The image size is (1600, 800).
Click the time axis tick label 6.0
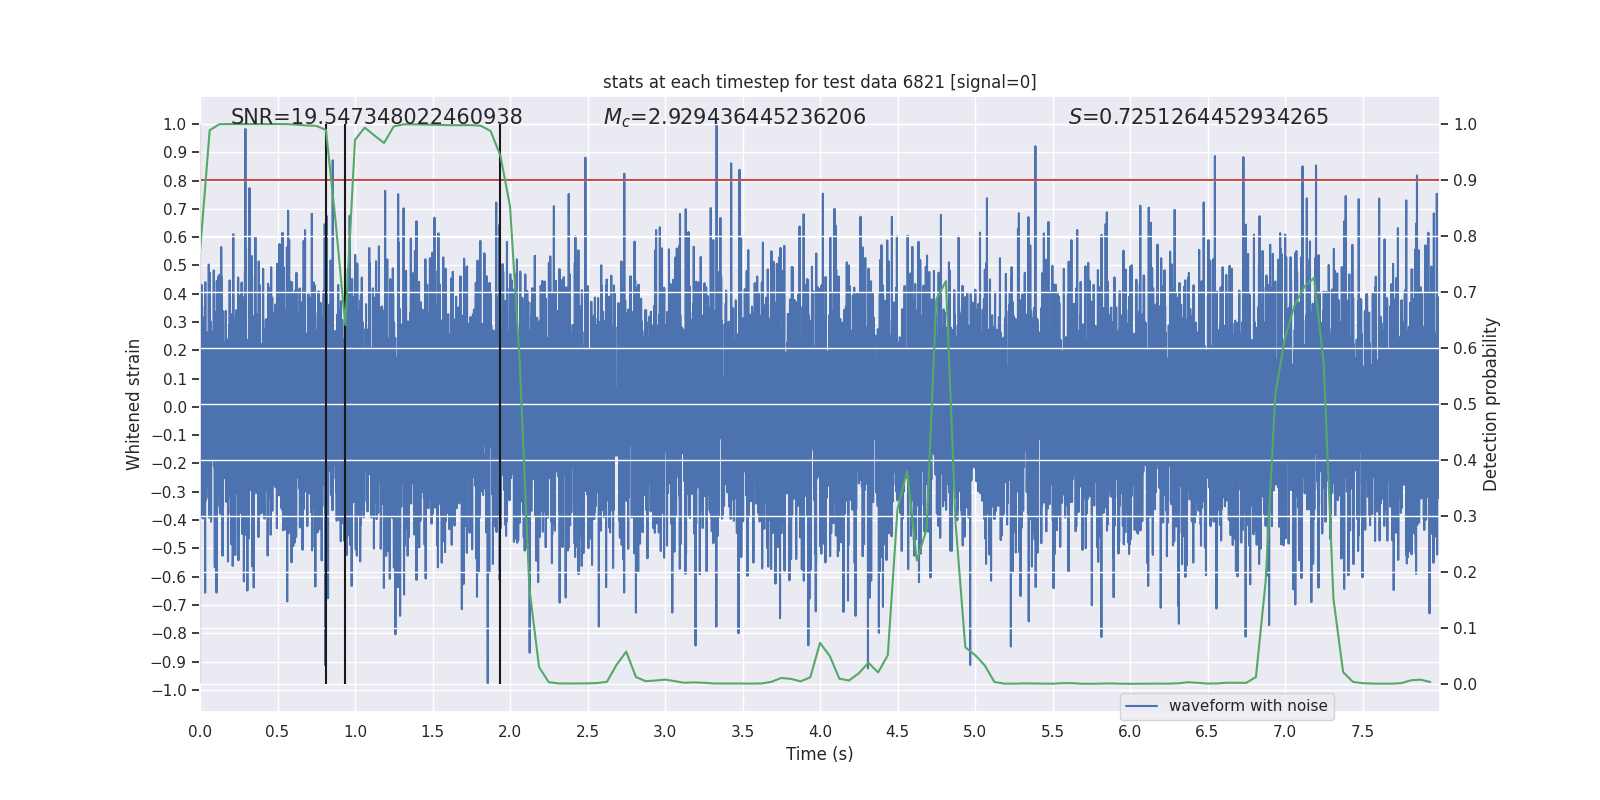(1130, 732)
